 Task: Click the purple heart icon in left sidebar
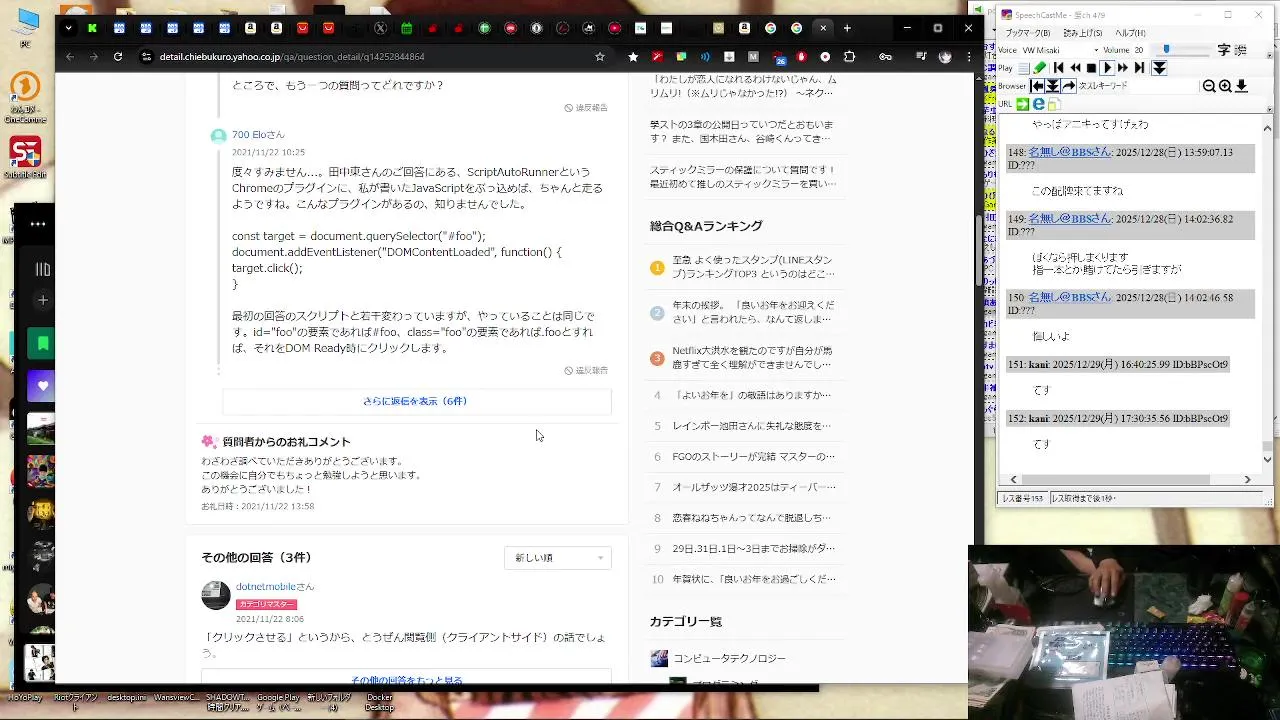pyautogui.click(x=42, y=386)
